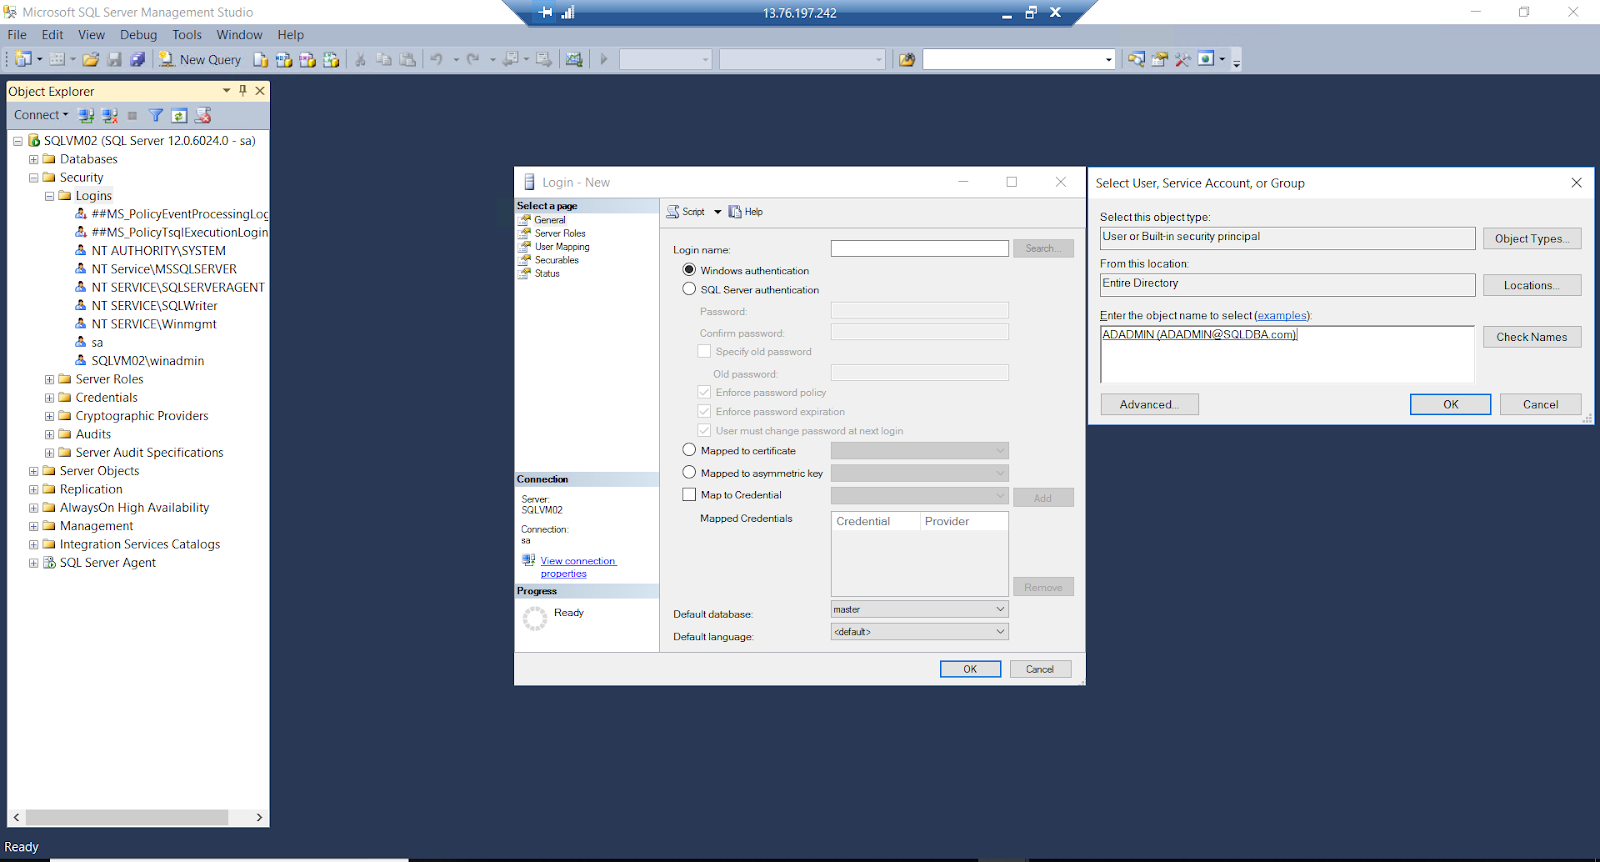Select Mapped to certificate option
Image resolution: width=1600 pixels, height=862 pixels.
689,450
